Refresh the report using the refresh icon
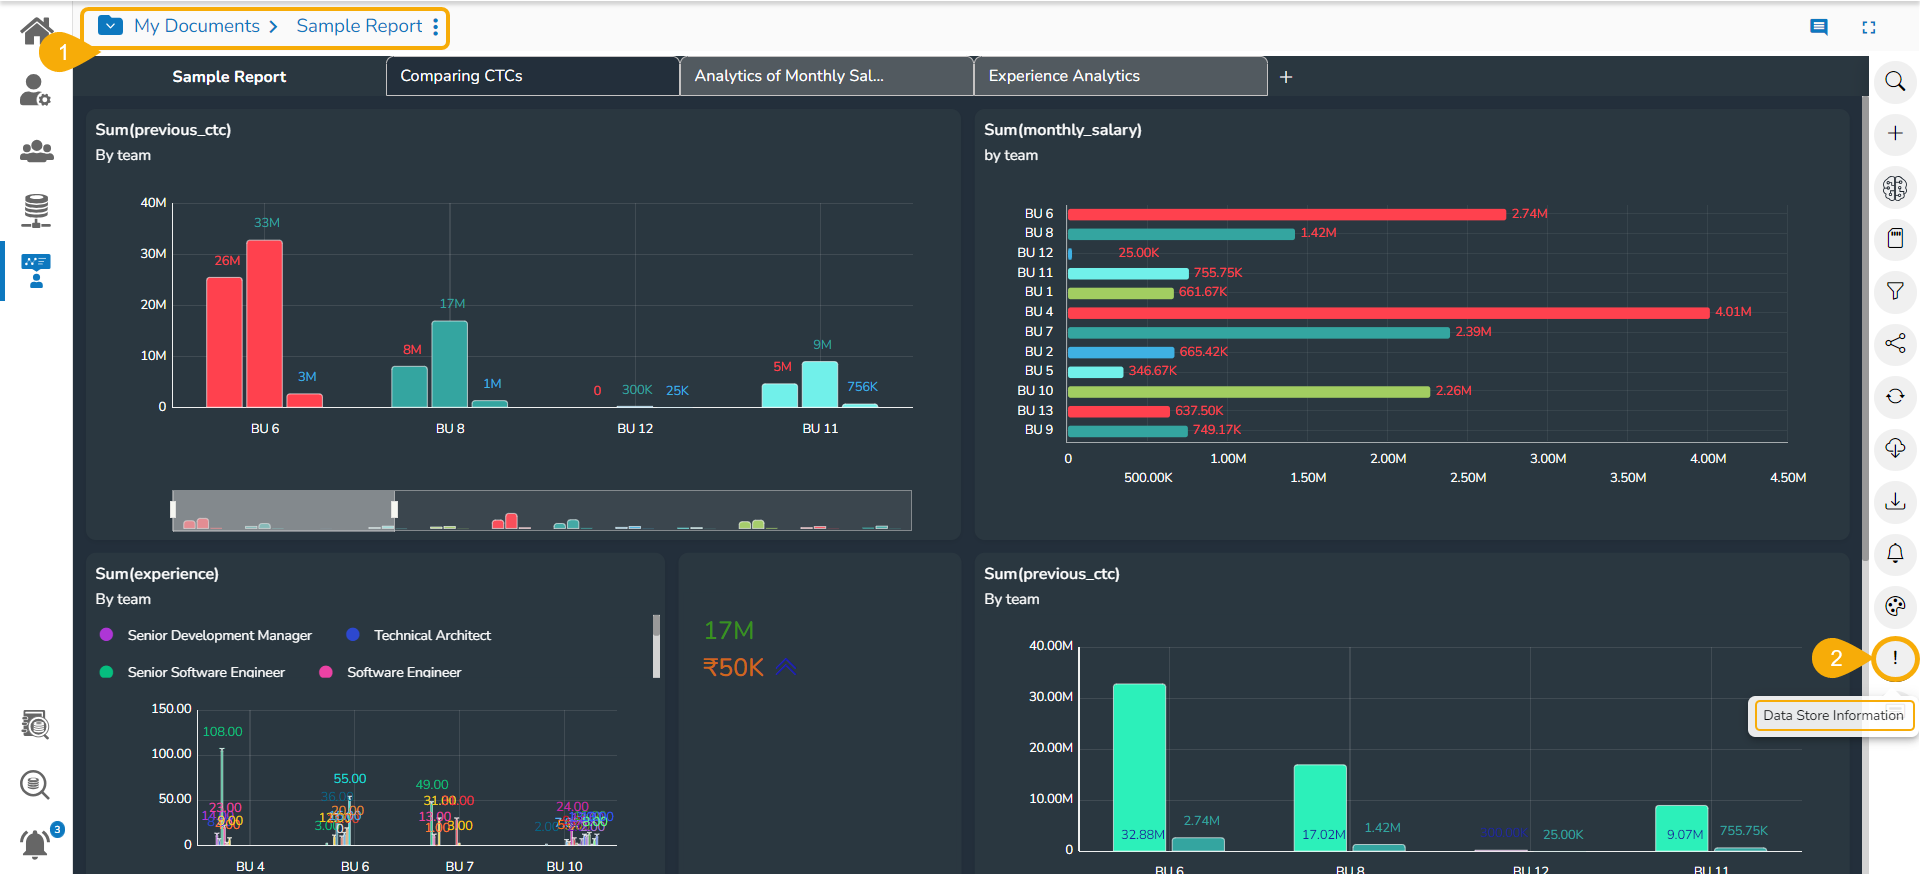This screenshot has width=1920, height=874. coord(1894,396)
